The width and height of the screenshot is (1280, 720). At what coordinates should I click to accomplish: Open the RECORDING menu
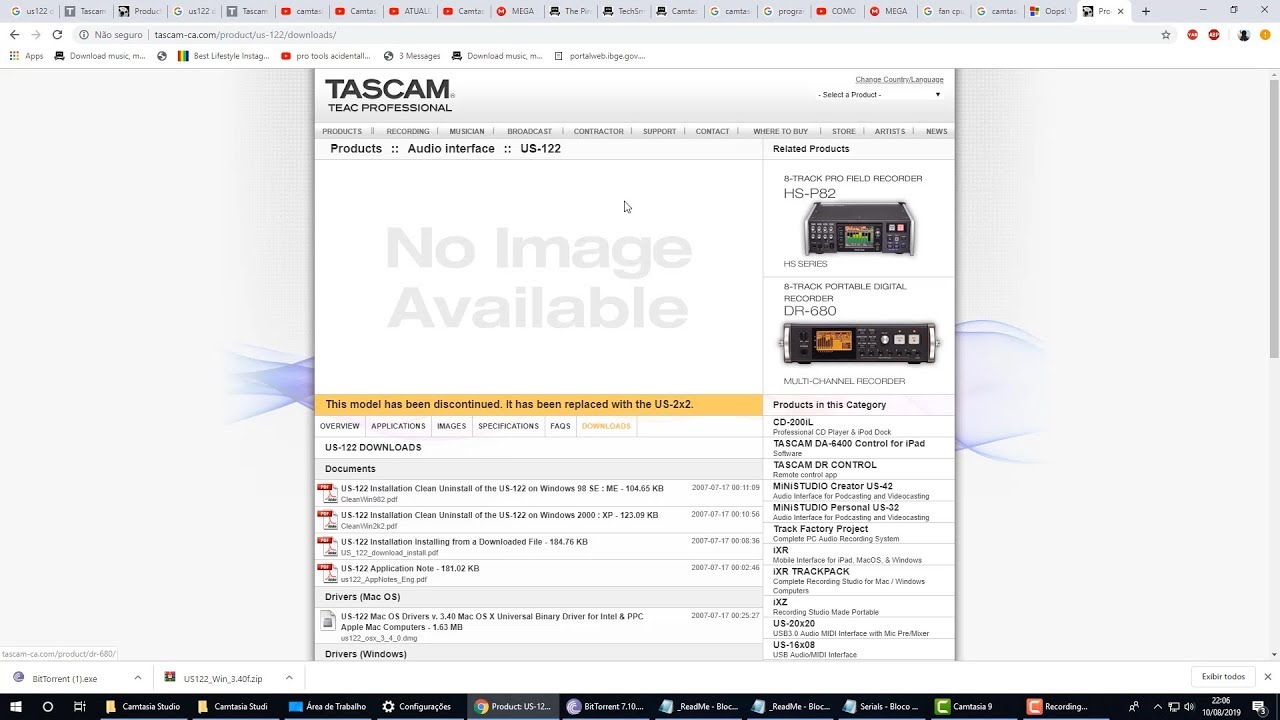(x=408, y=131)
